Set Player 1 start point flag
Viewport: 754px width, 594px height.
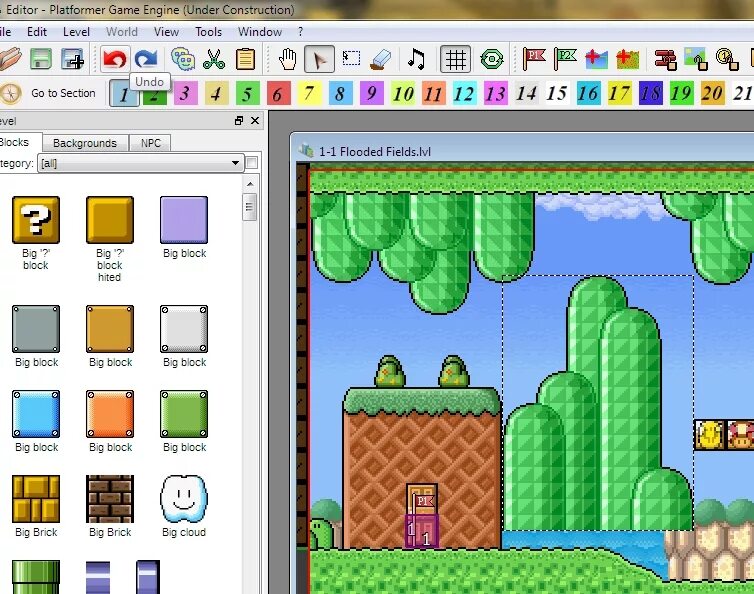(534, 59)
